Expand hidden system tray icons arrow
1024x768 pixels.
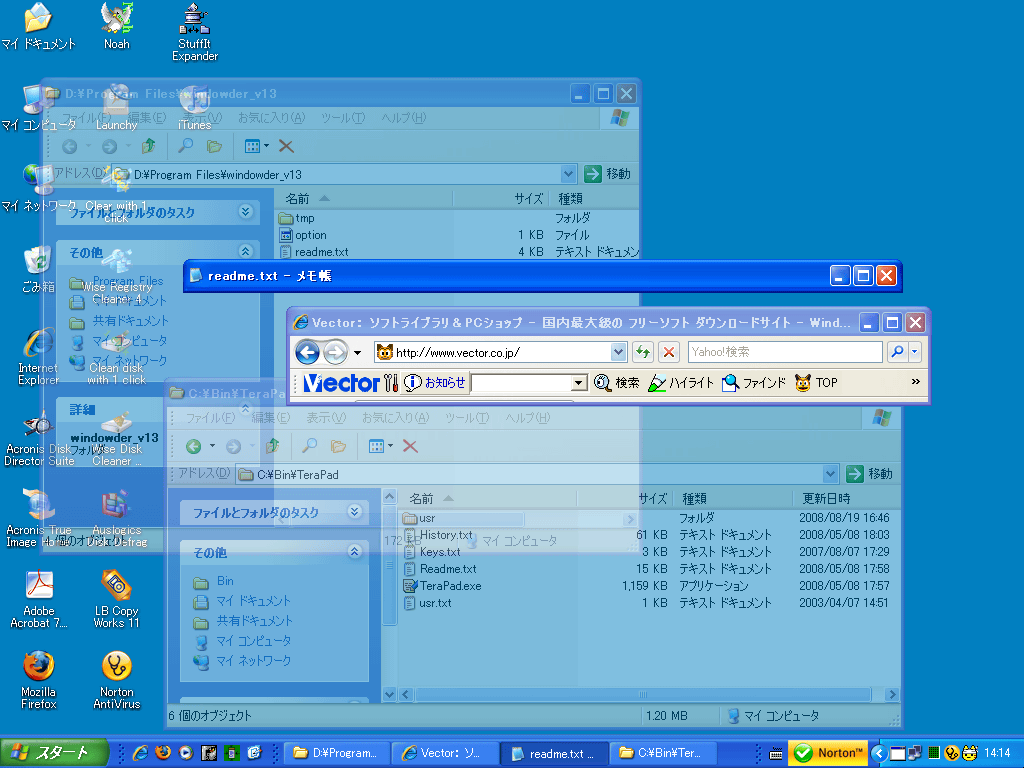coord(878,754)
